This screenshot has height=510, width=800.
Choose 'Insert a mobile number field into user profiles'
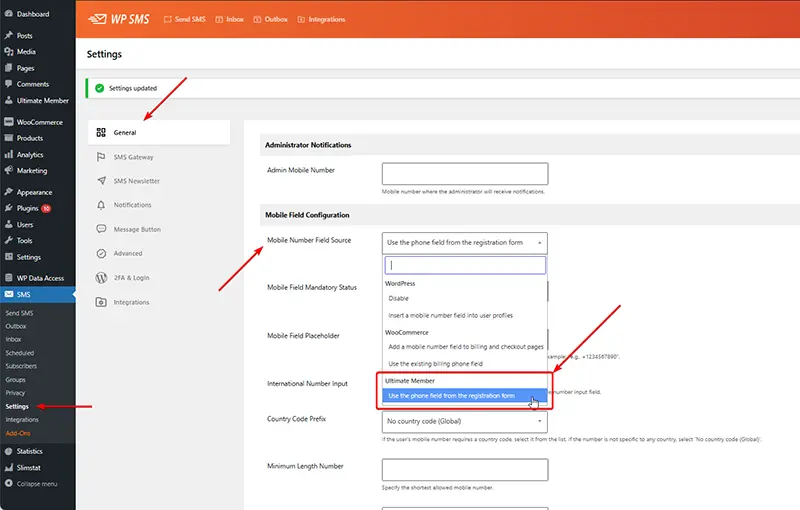point(449,315)
